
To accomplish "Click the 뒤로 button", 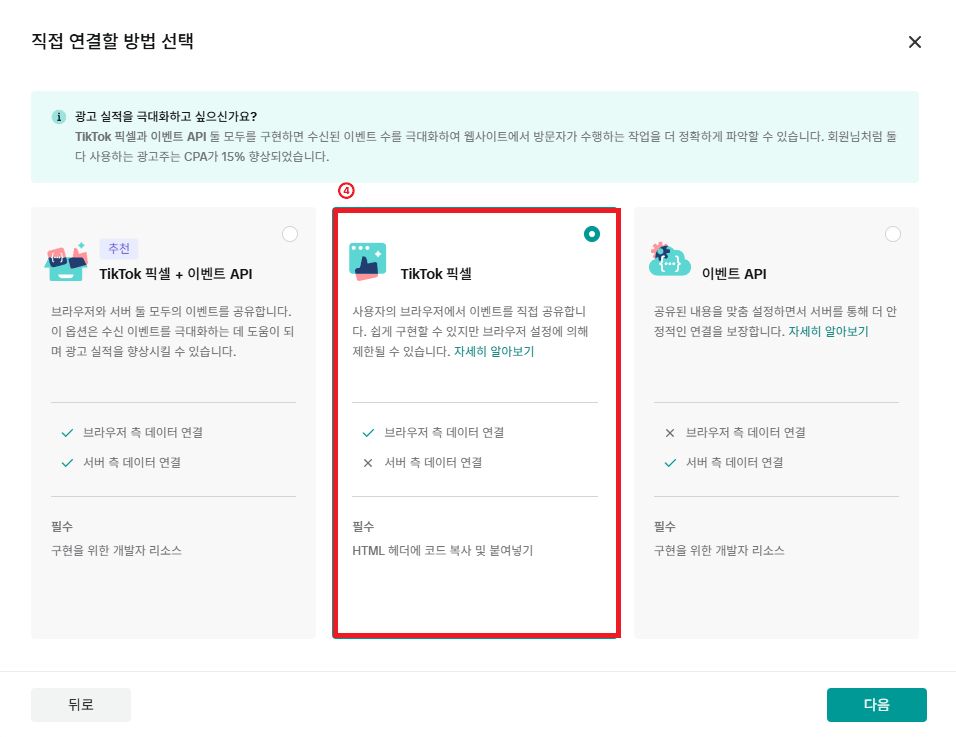I will click(x=80, y=705).
